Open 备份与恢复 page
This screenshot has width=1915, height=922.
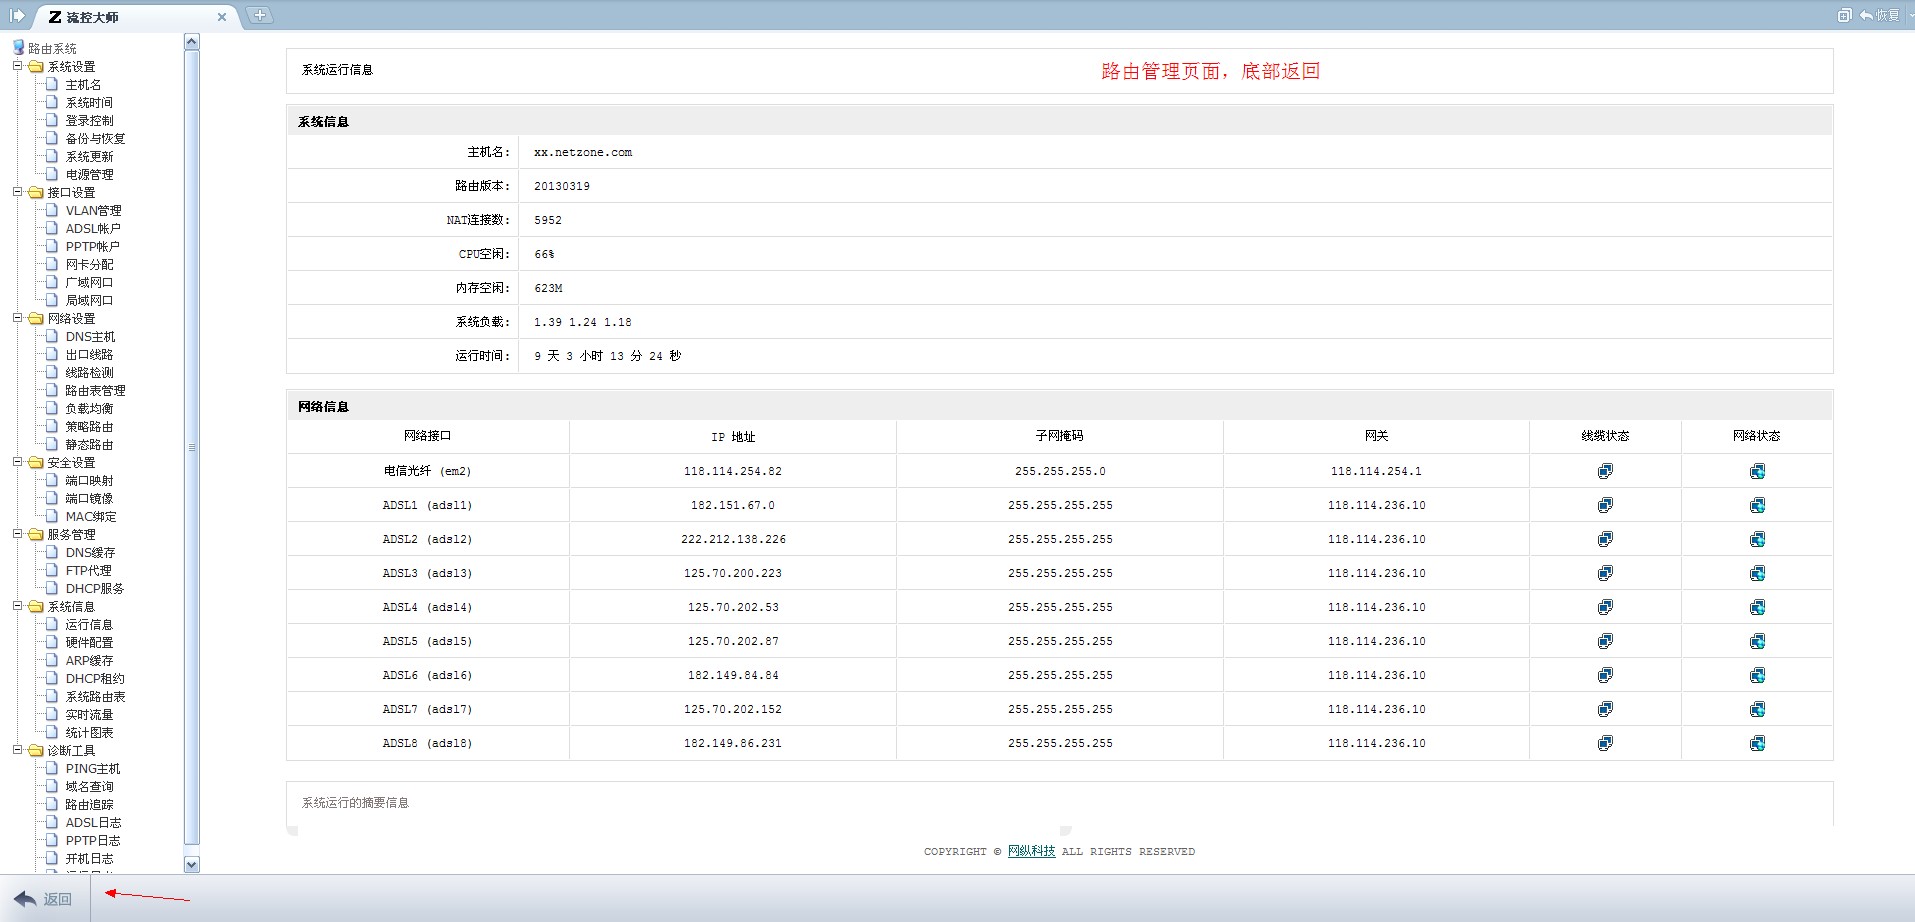click(95, 139)
